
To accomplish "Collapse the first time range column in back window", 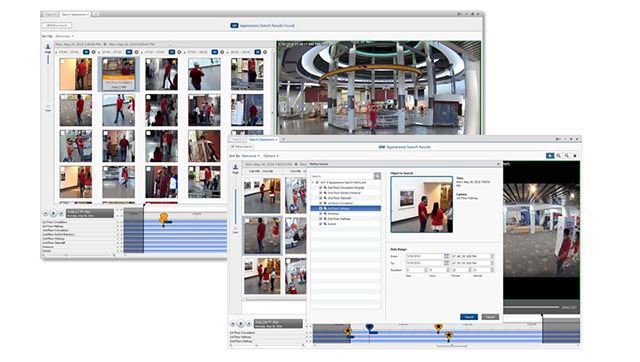I will (x=56, y=52).
